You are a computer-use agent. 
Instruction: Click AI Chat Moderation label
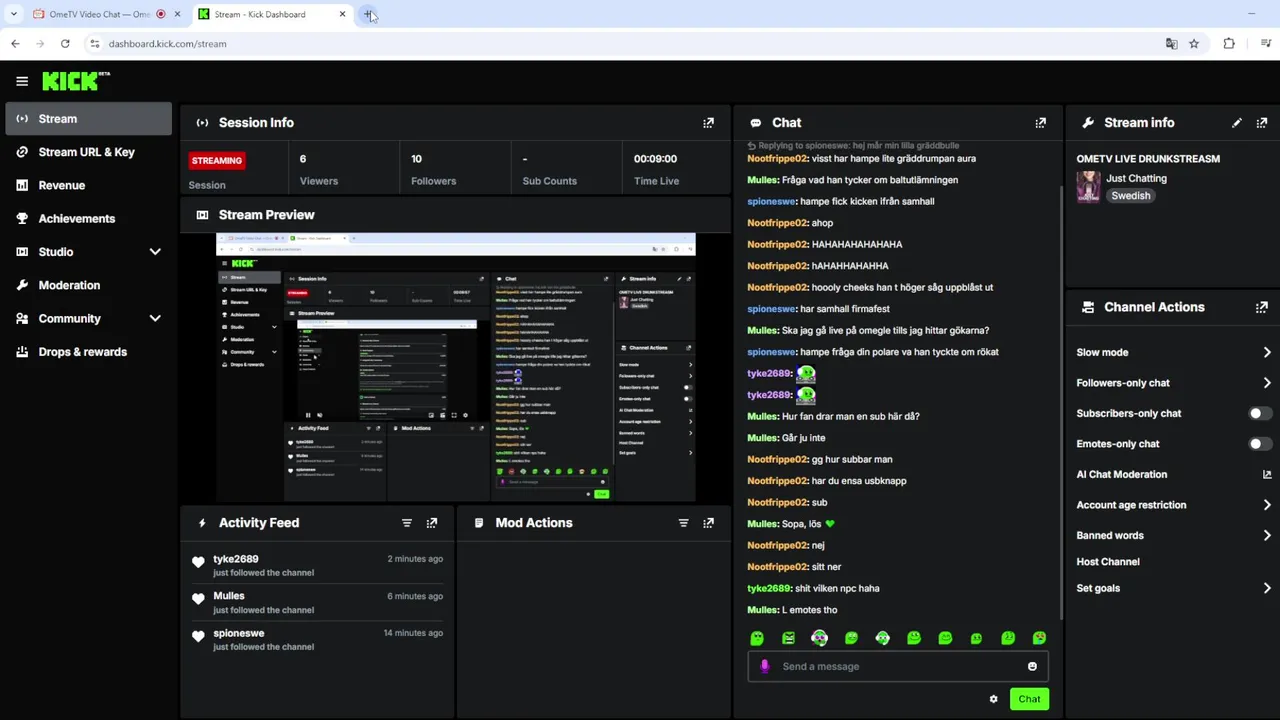pyautogui.click(x=1121, y=474)
